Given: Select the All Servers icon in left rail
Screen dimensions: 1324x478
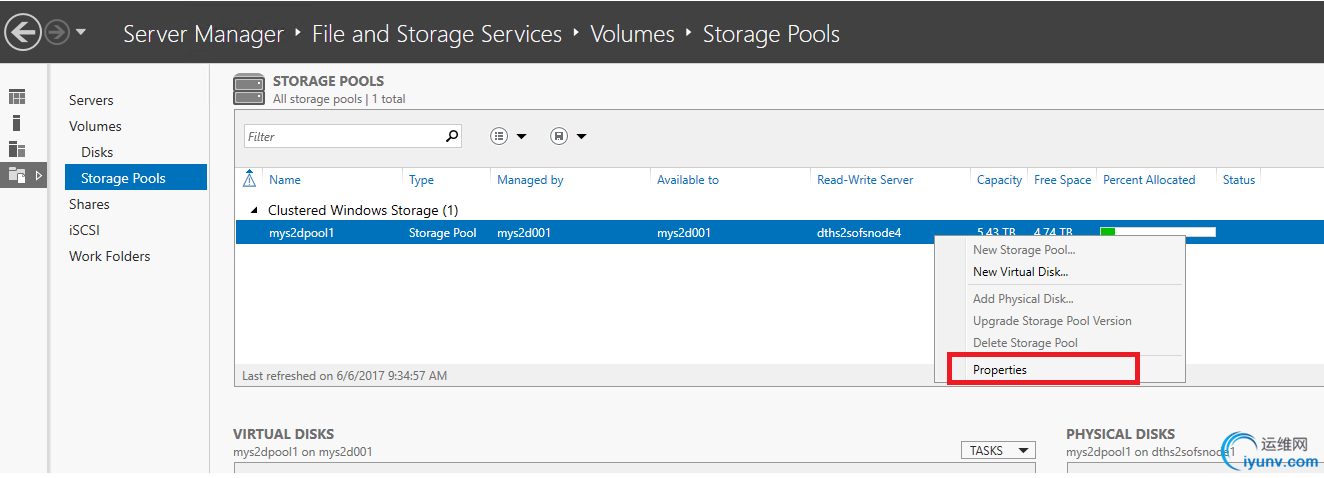Looking at the screenshot, I should pos(17,149).
